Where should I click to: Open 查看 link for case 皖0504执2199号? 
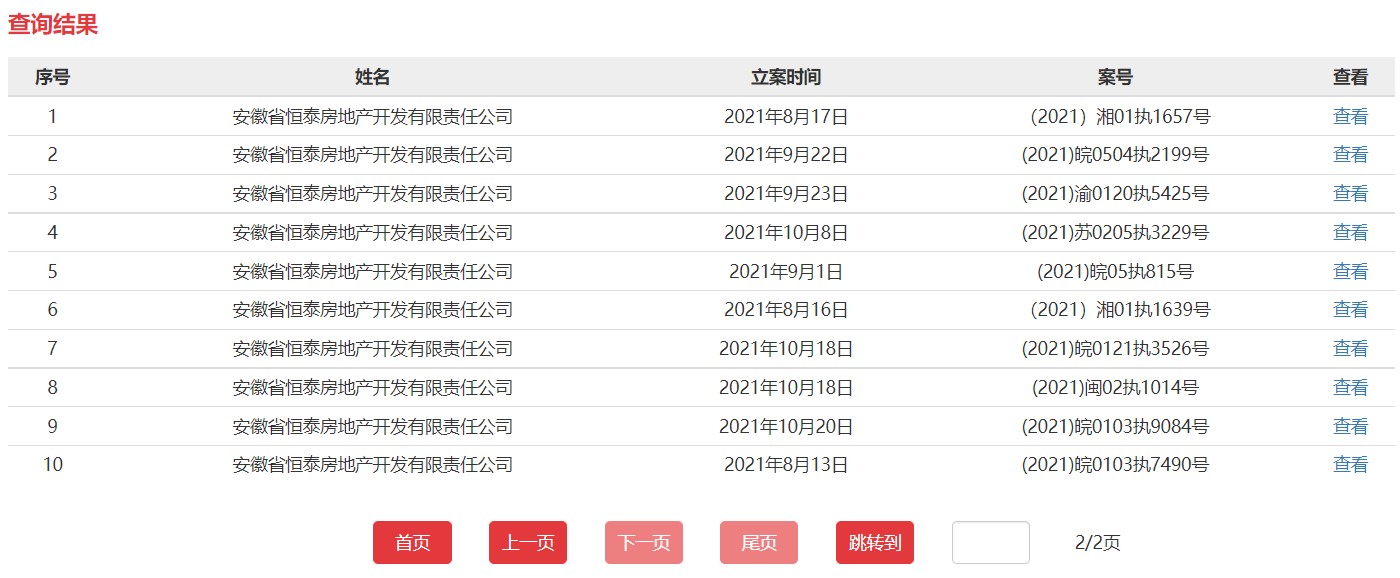[x=1350, y=155]
